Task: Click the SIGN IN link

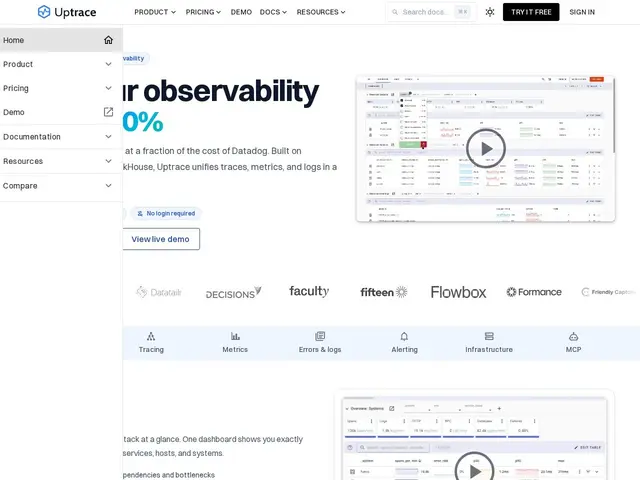Action: [582, 12]
